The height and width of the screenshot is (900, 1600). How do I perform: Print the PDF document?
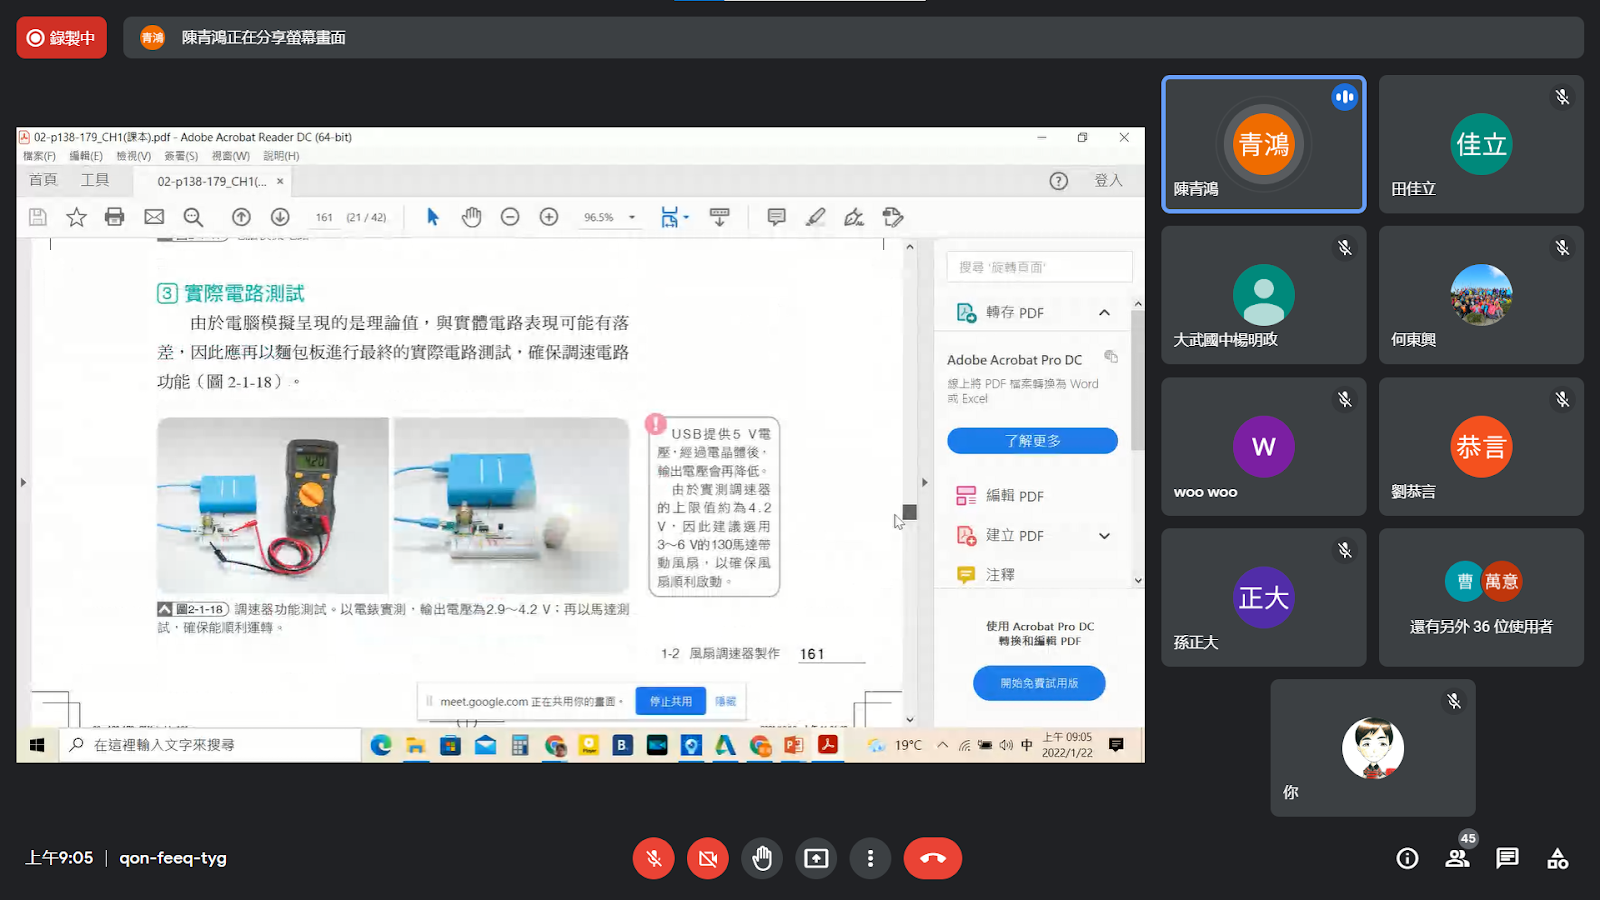[x=115, y=217]
